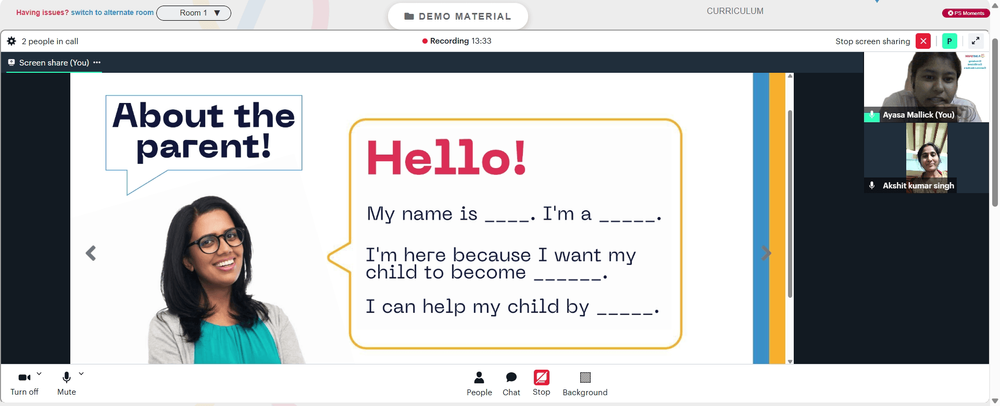
Task: Expand microphone options chevron
Action: click(x=81, y=373)
